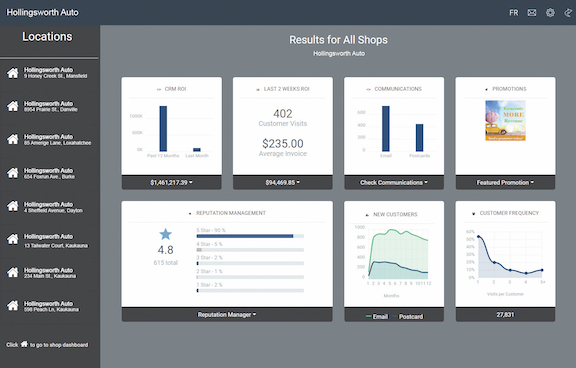Click the Promotions card header icon
Viewport: 576px width, 368px height.
pos(486,89)
